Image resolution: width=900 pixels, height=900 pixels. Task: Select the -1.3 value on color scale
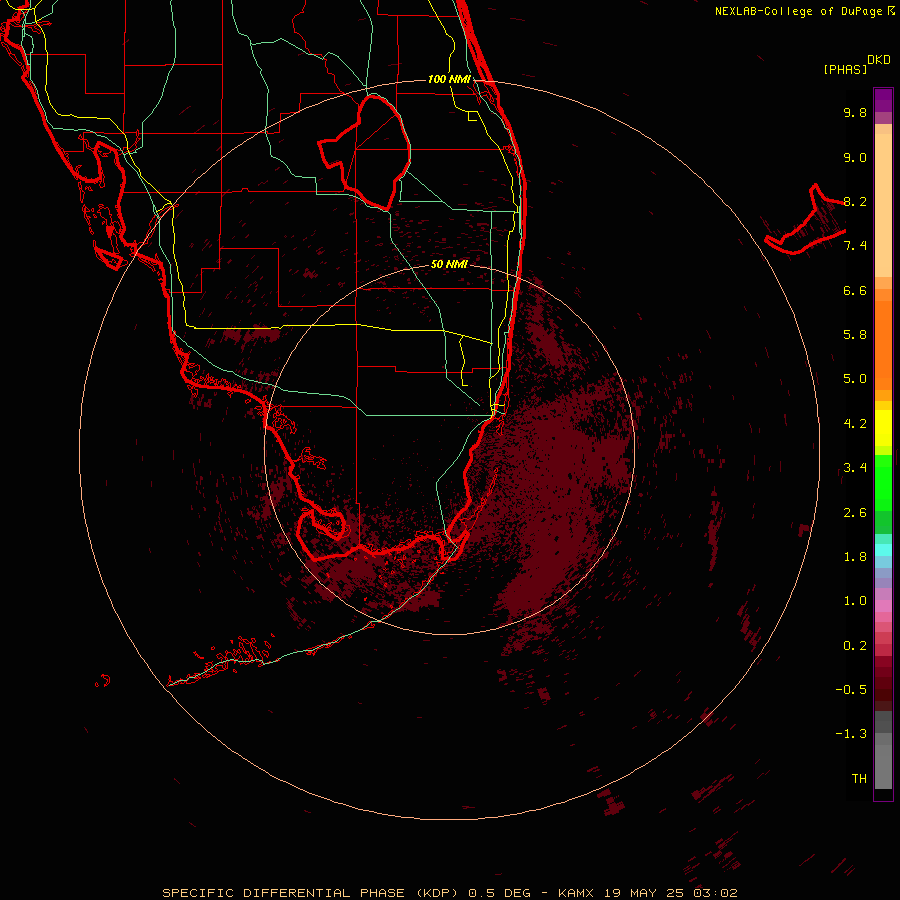(x=851, y=734)
